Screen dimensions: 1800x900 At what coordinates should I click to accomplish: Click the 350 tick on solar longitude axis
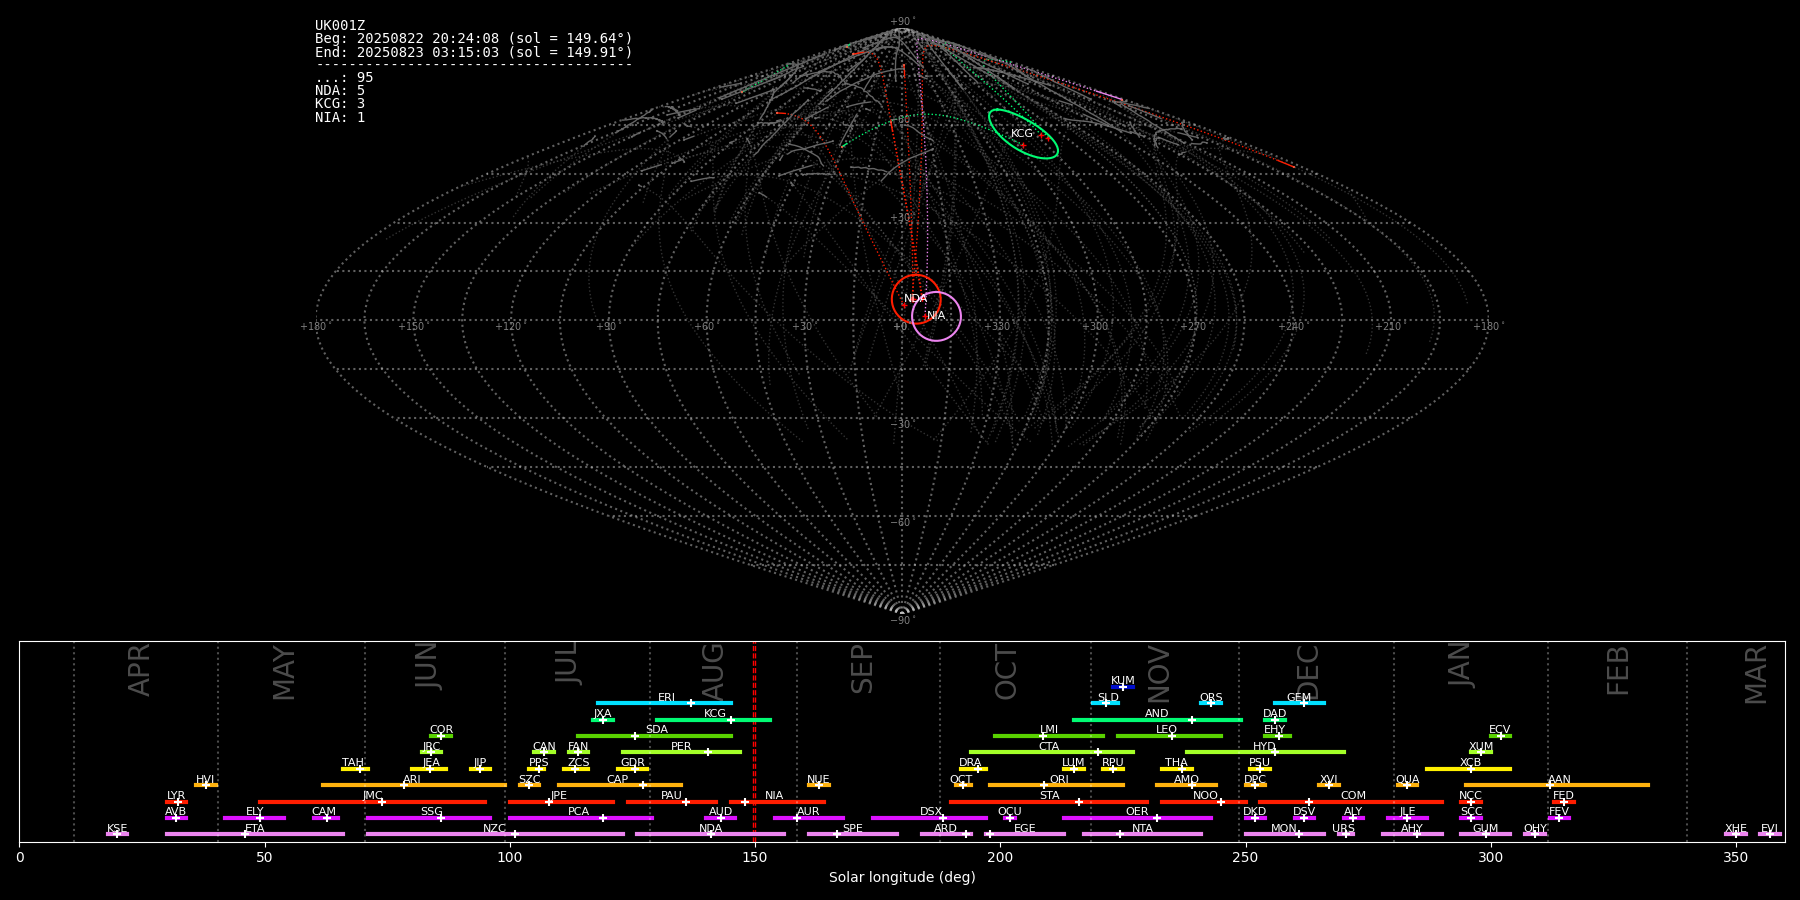point(1735,857)
